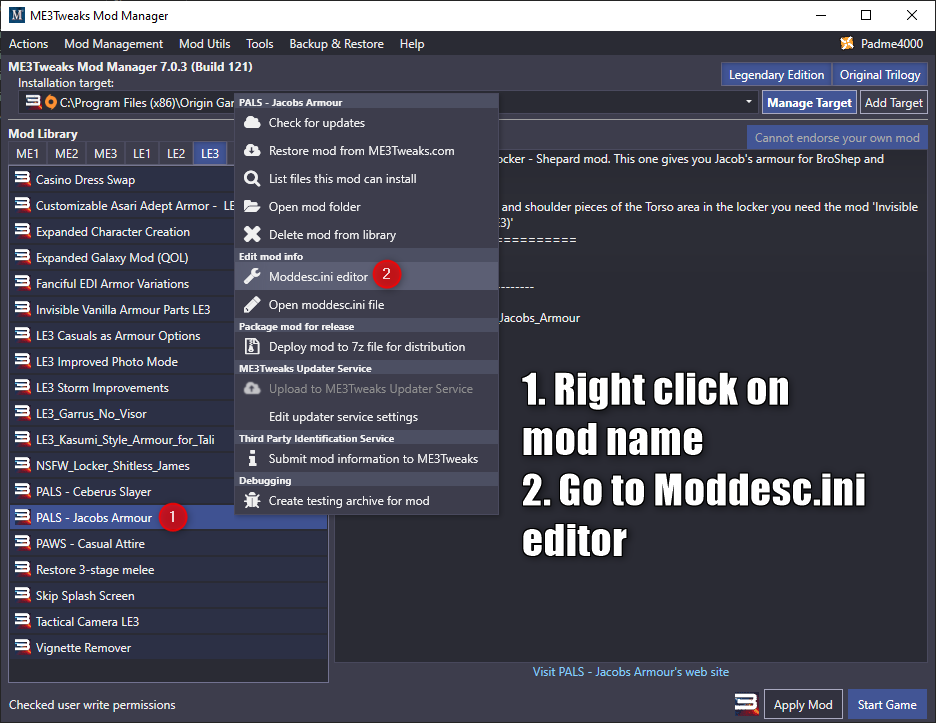Select PALS - Jacobs Armour in mod list
Image resolution: width=936 pixels, height=723 pixels.
coord(168,518)
